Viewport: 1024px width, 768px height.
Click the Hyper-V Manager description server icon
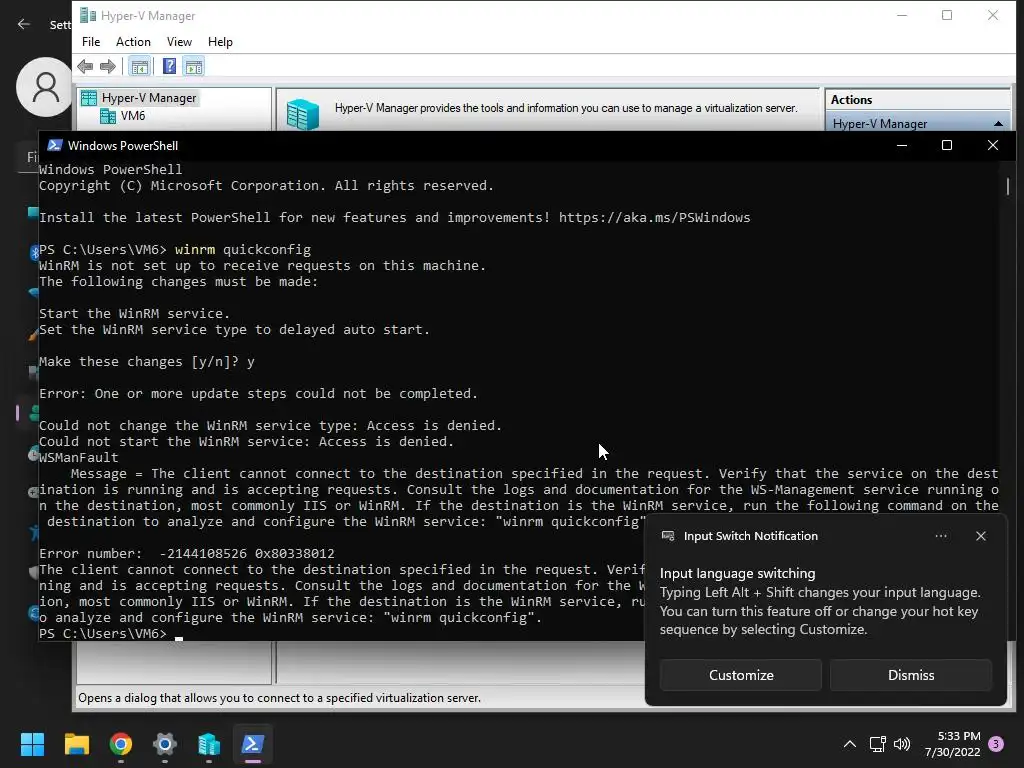(x=303, y=114)
